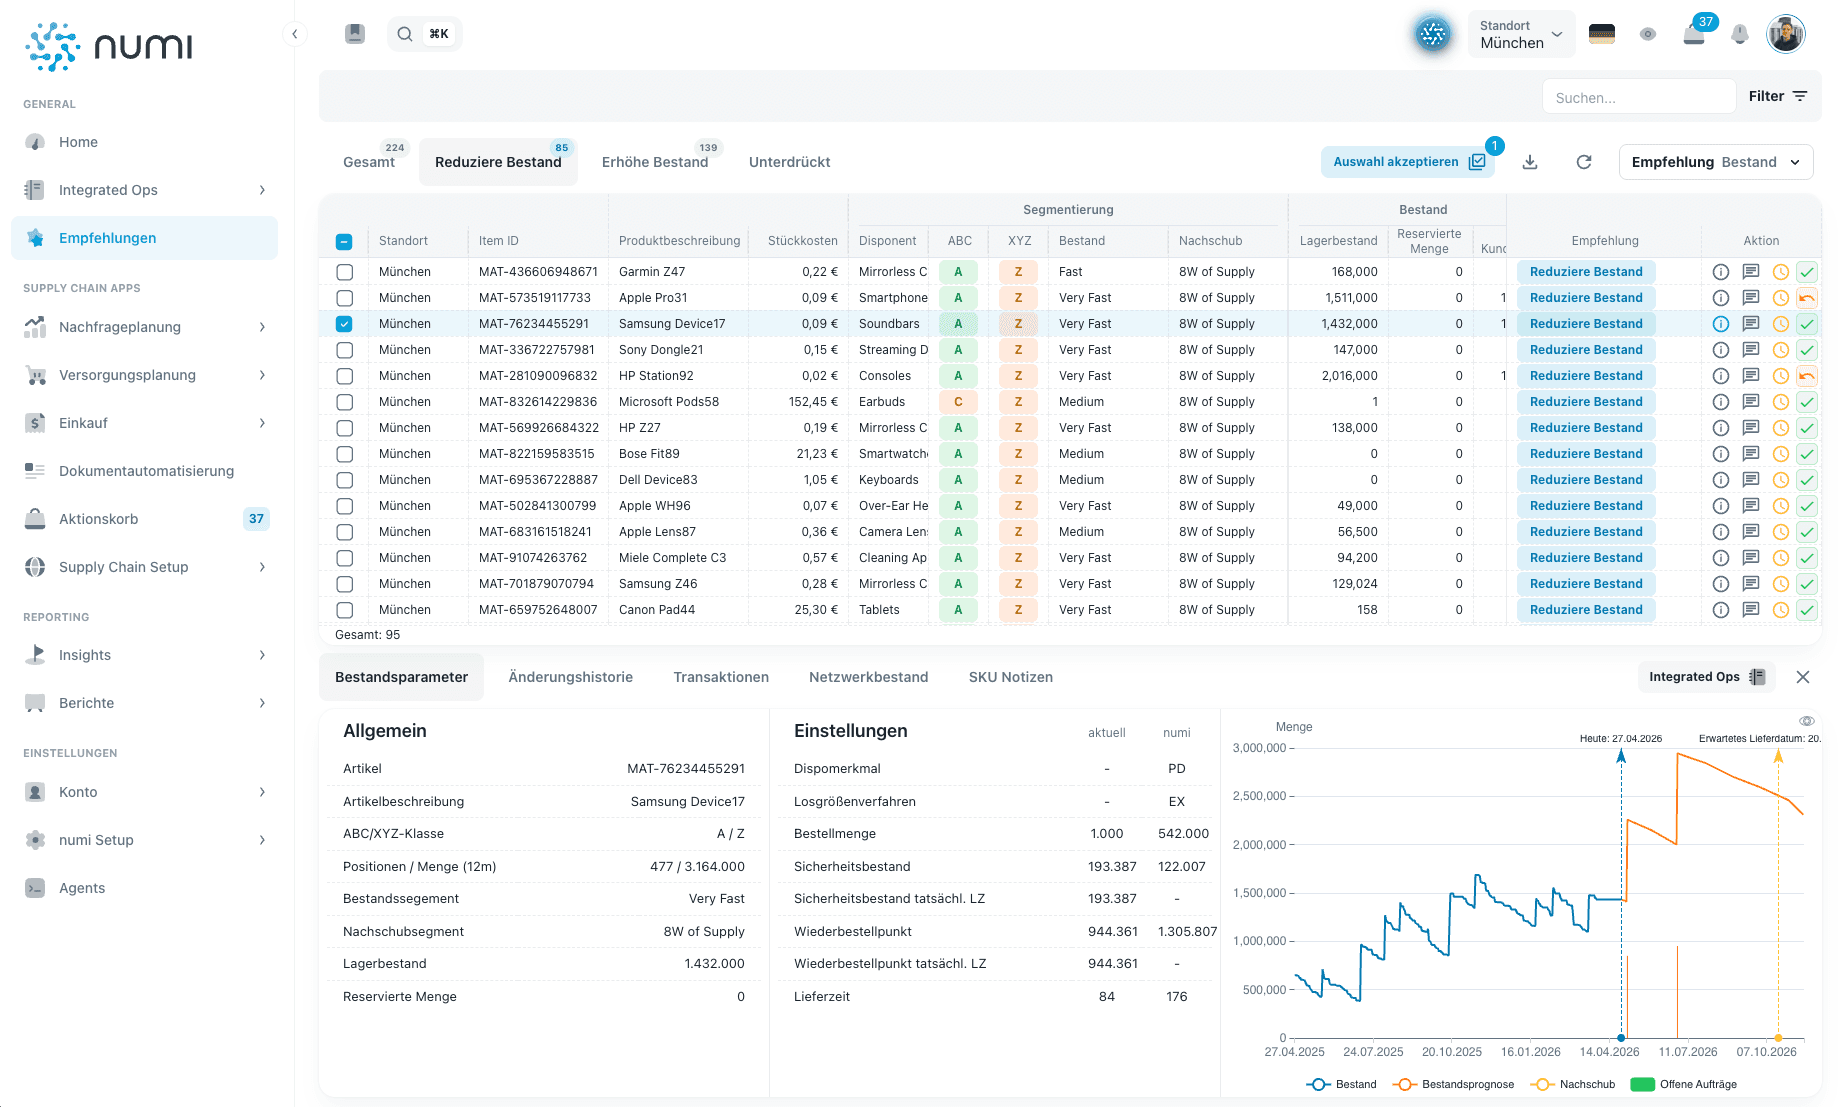This screenshot has width=1839, height=1107.
Task: Open the Filter button
Action: [x=1778, y=96]
